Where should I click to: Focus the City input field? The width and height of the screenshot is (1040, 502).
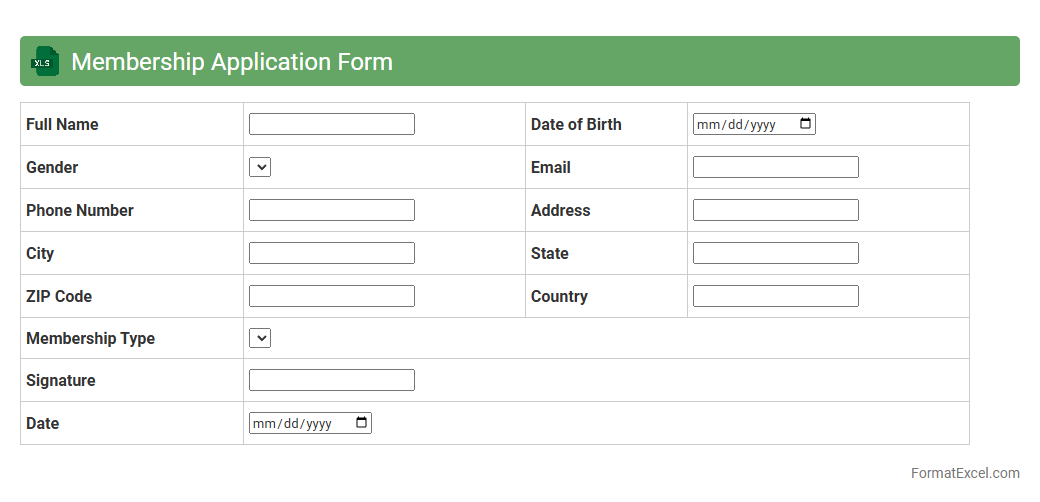click(x=331, y=253)
